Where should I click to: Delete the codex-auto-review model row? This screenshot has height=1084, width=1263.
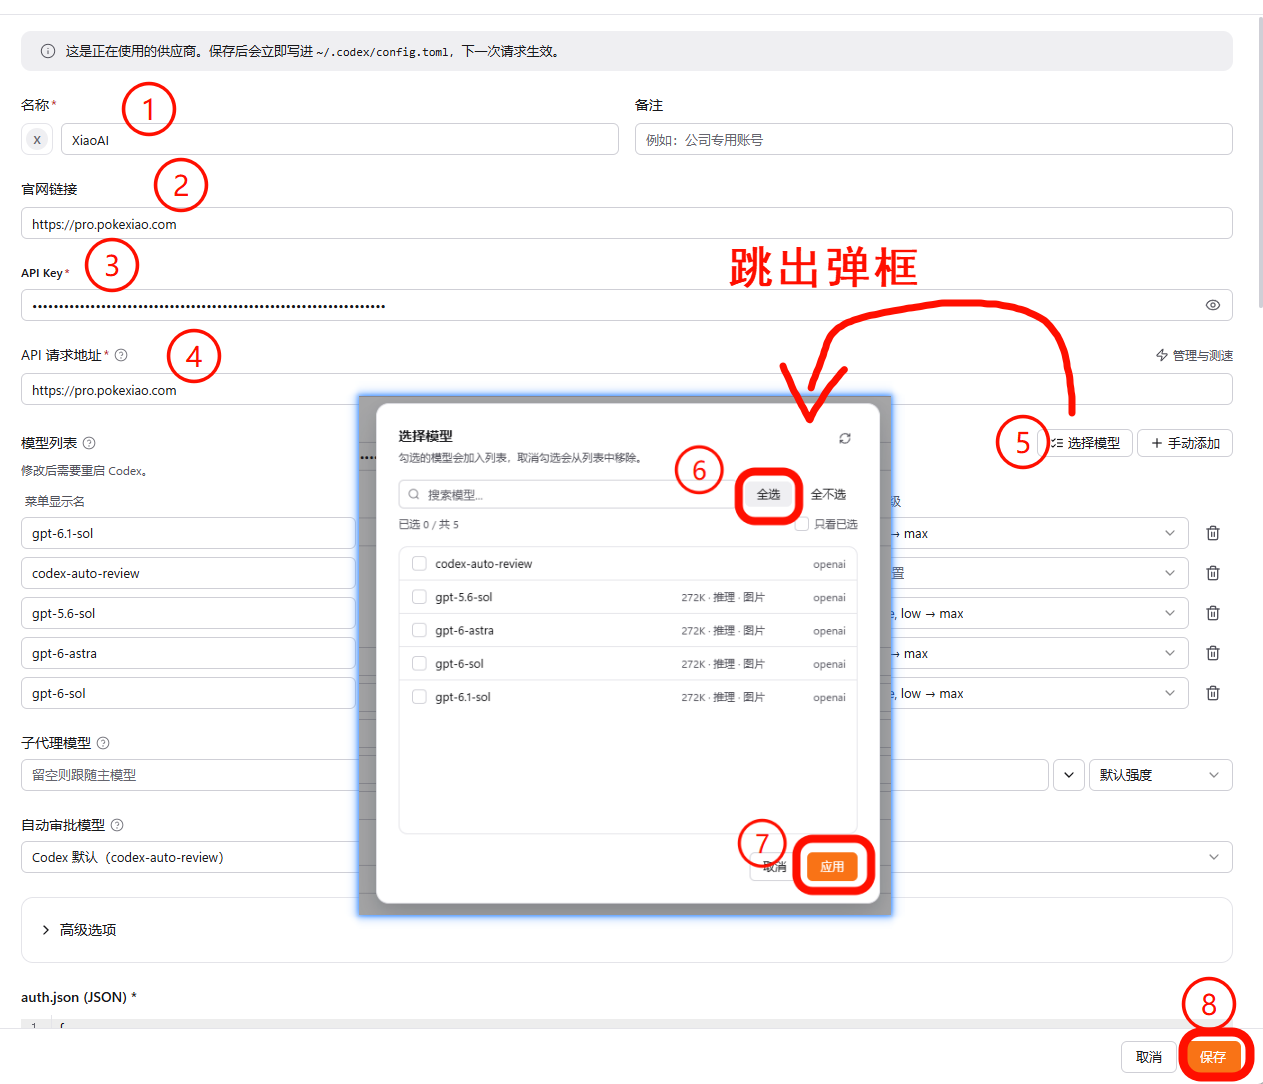tap(1213, 573)
